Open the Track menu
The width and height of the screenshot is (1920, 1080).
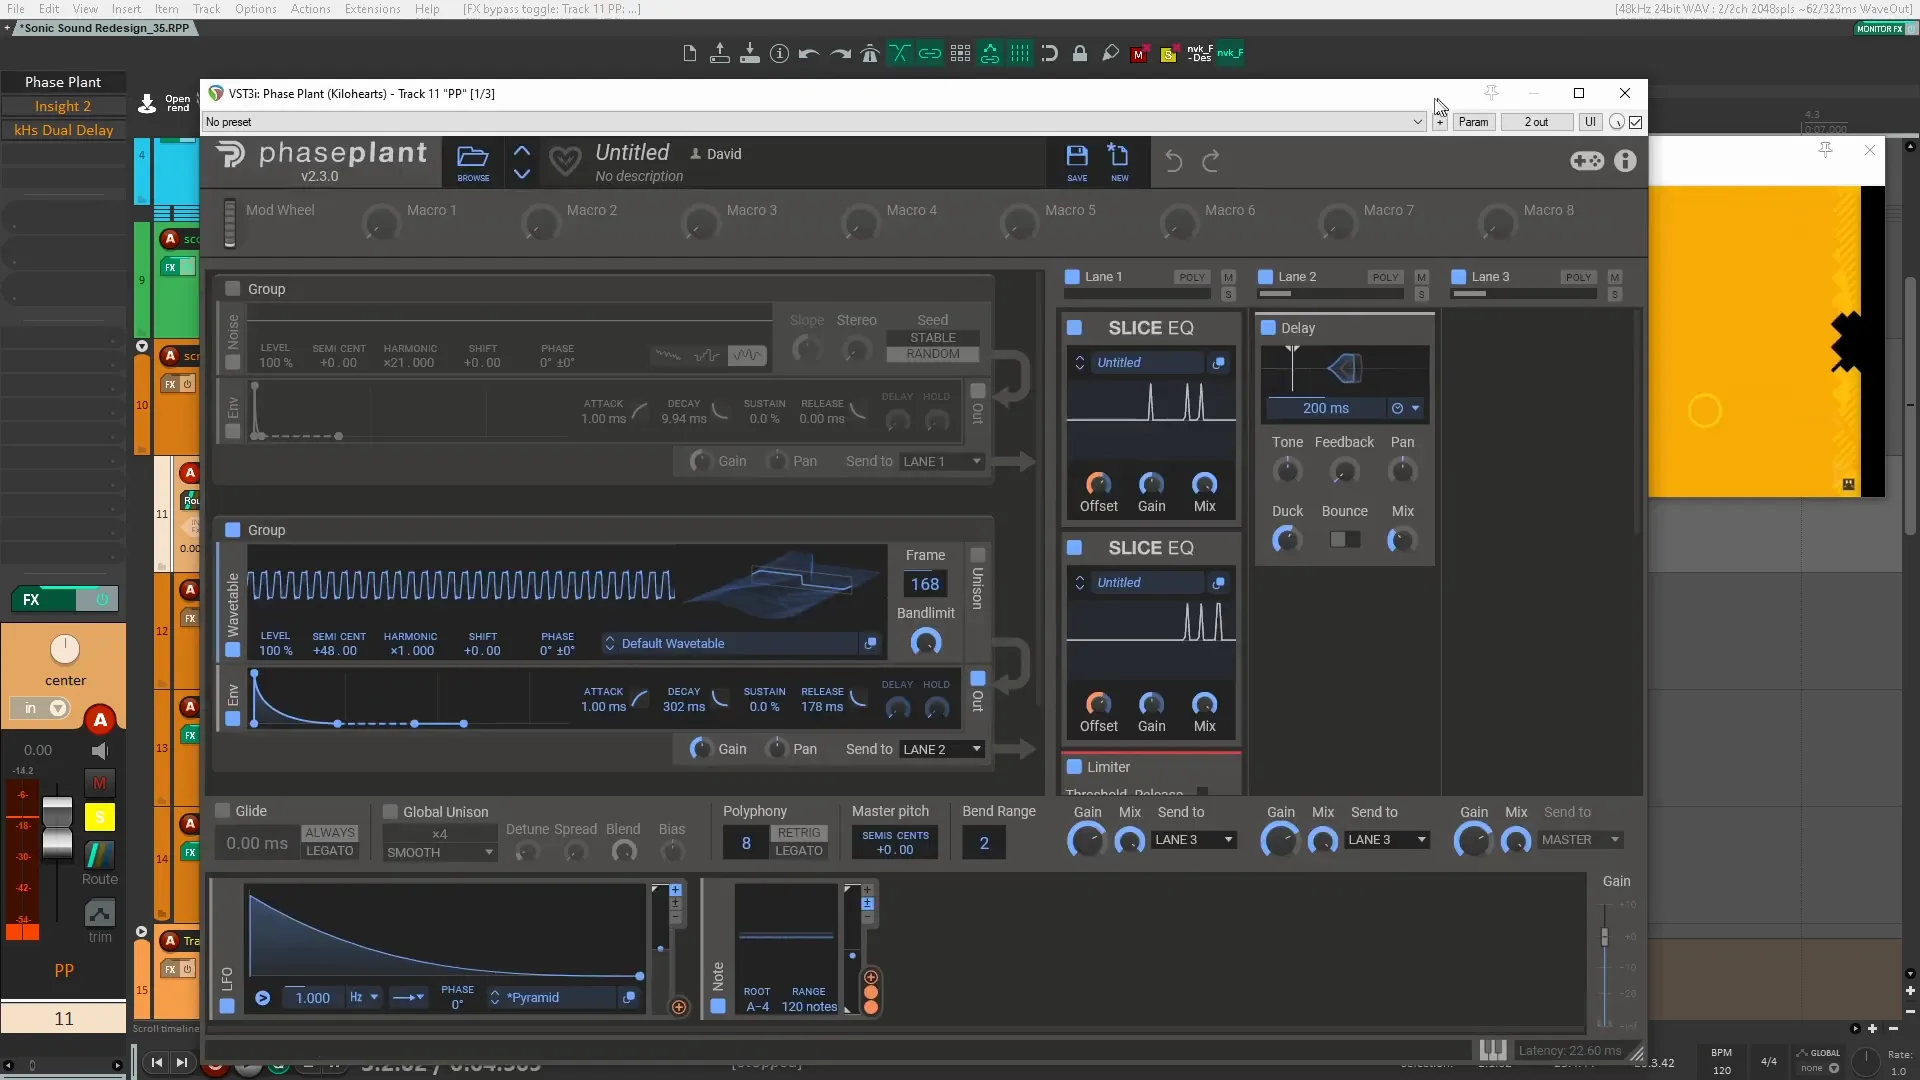(x=206, y=9)
